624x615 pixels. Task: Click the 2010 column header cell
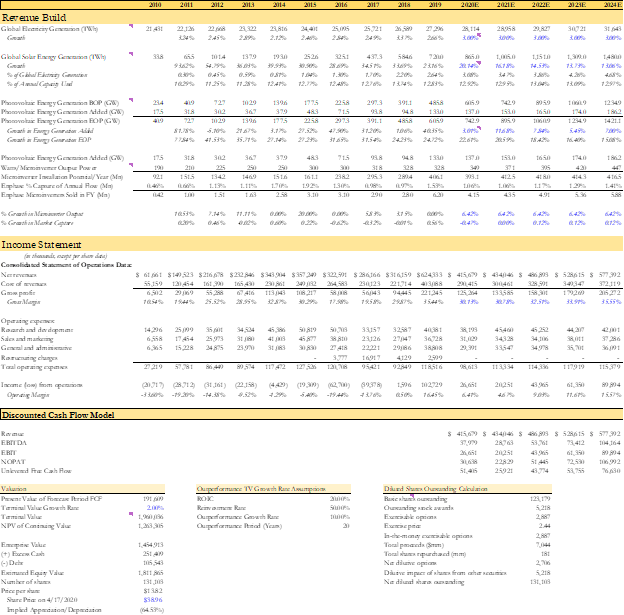(x=154, y=6)
